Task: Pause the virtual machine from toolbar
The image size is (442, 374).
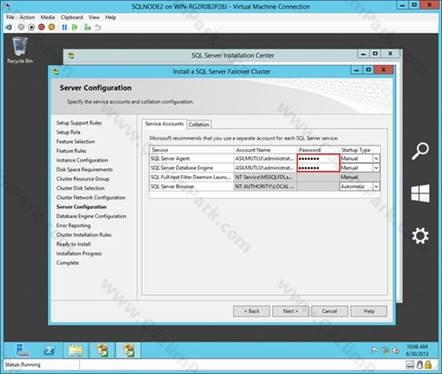Action: point(64,27)
